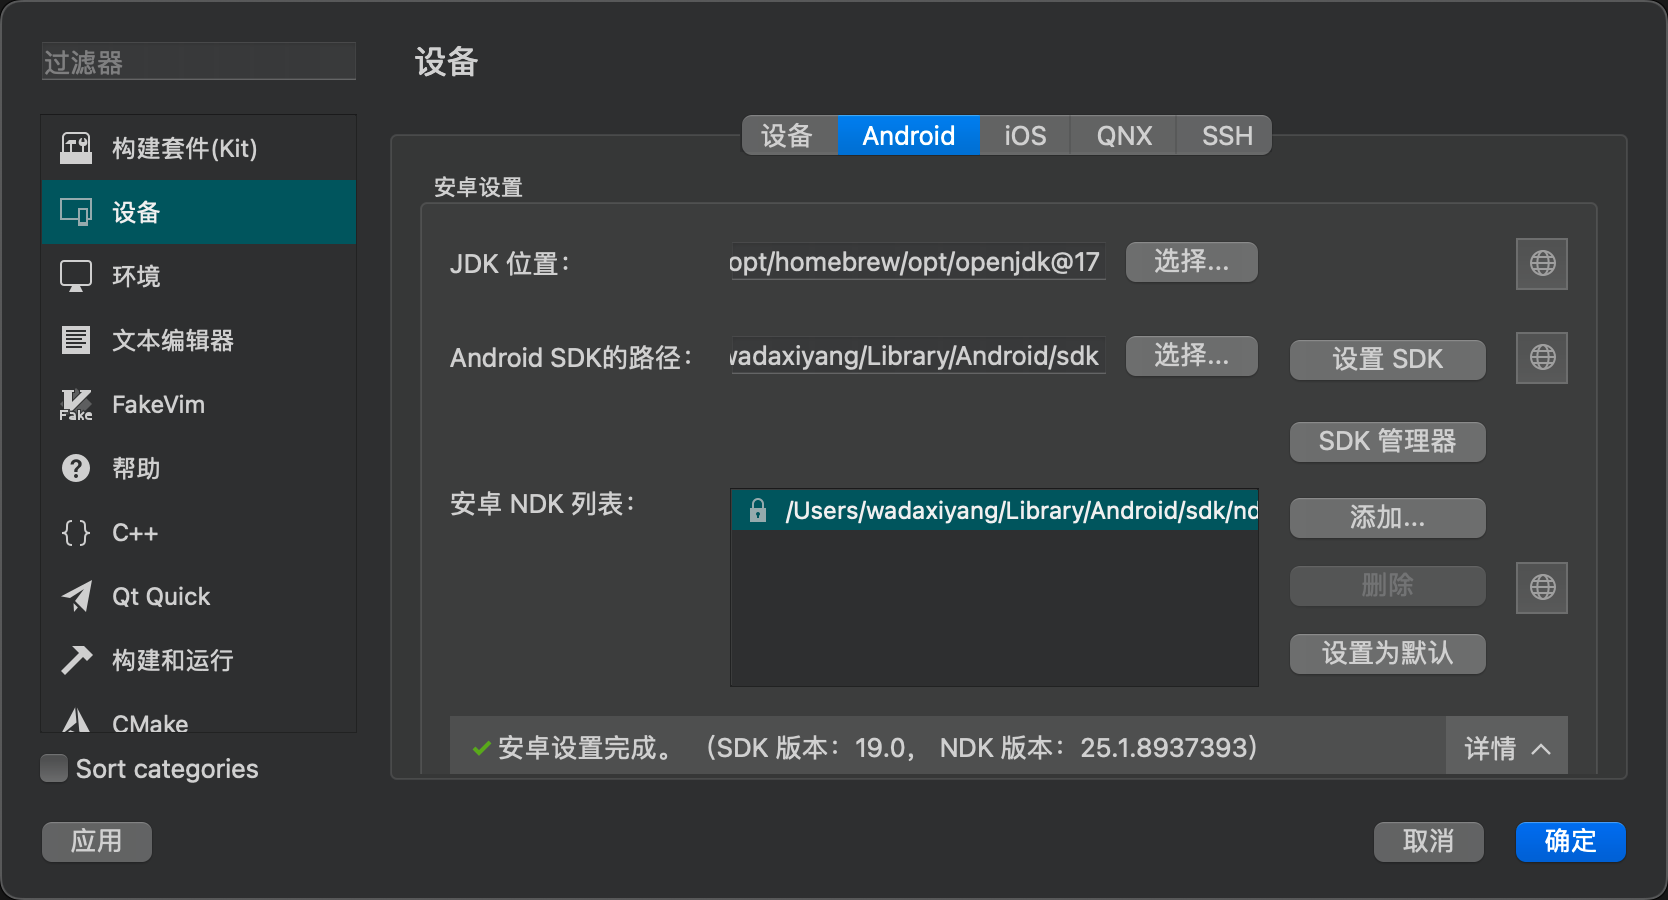Click the devices monitor icon in sidebar

(x=76, y=212)
